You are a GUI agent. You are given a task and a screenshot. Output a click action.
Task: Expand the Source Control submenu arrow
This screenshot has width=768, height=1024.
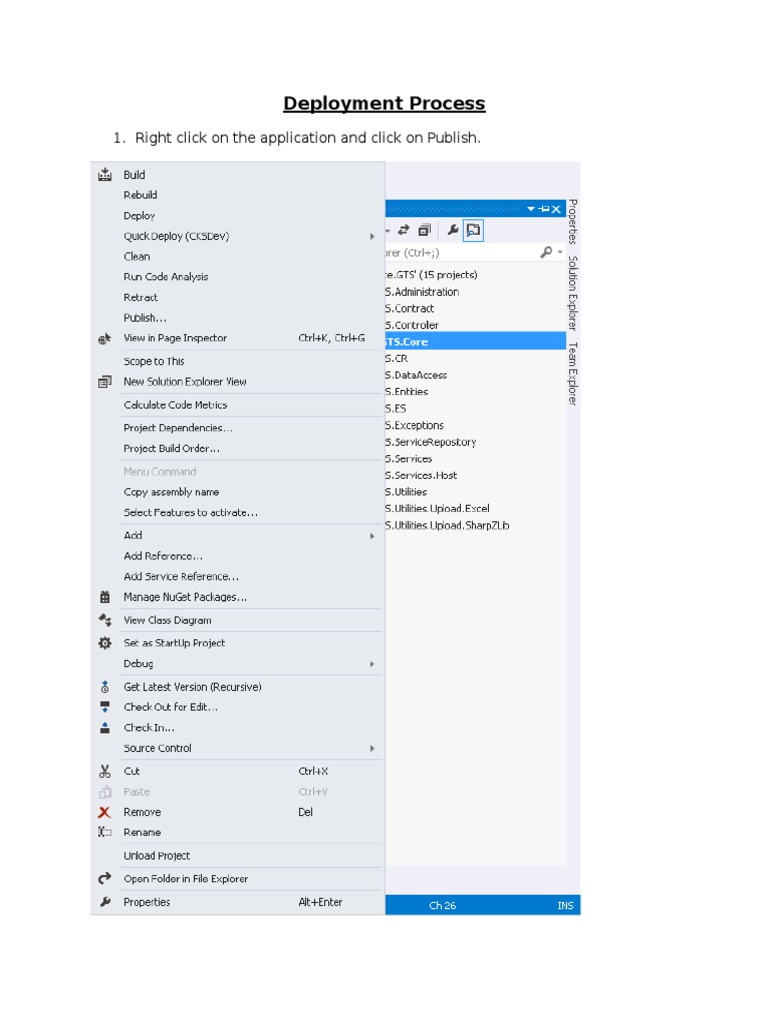coord(372,749)
